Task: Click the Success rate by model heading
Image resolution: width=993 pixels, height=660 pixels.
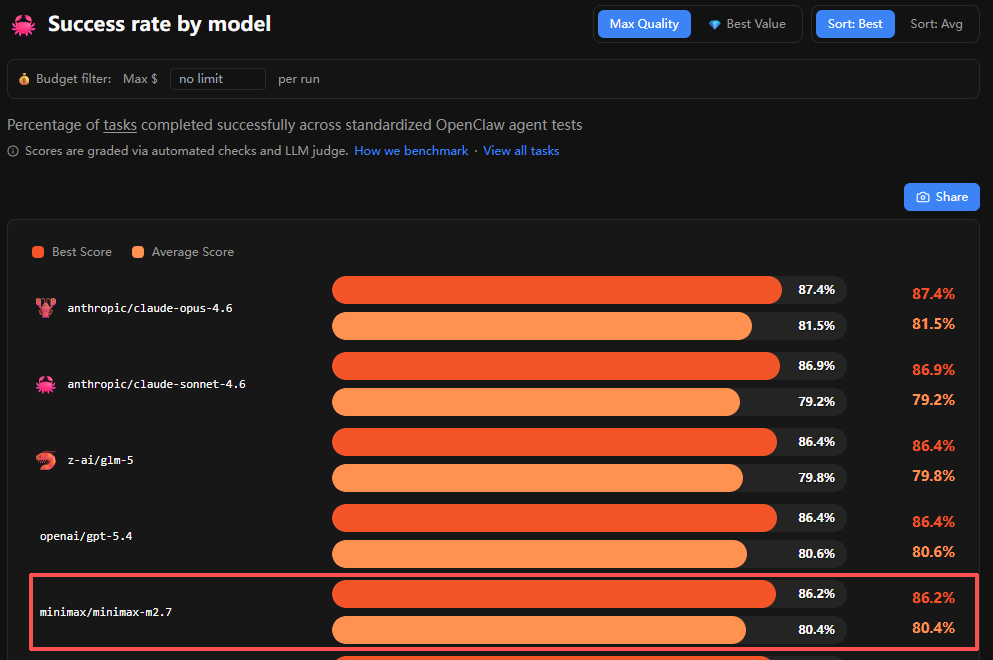Action: [160, 24]
